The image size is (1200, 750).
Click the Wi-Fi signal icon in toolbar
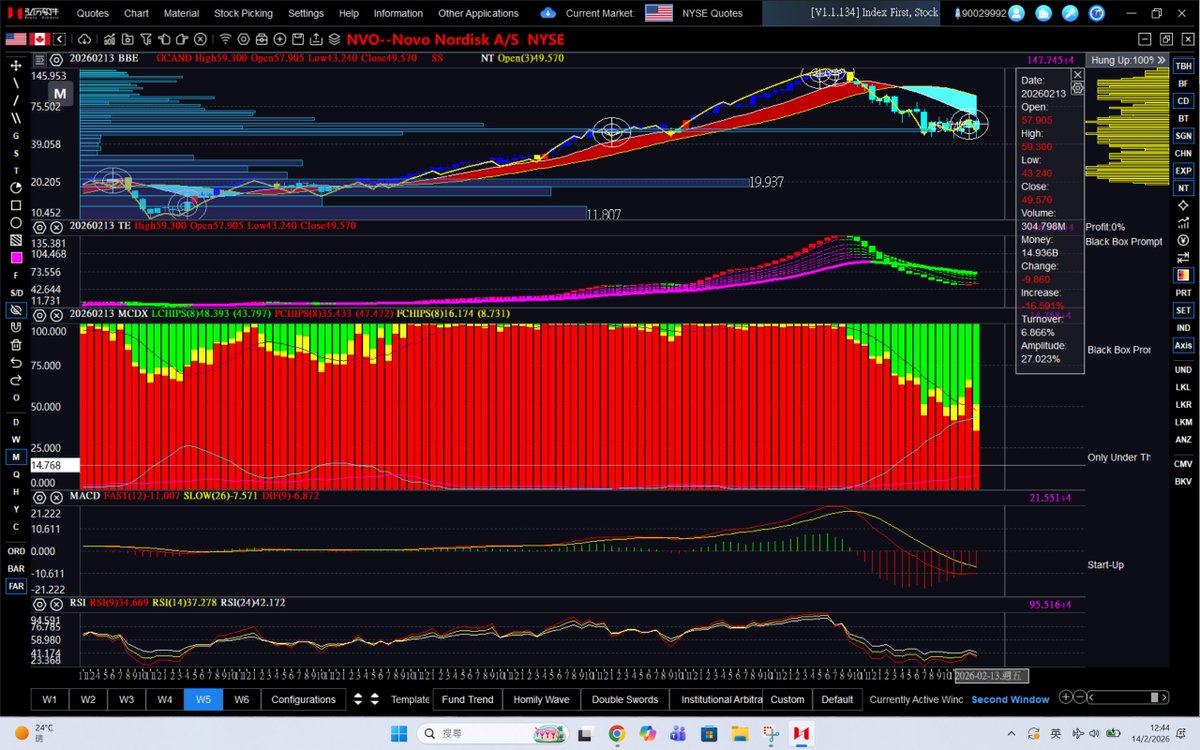point(225,39)
